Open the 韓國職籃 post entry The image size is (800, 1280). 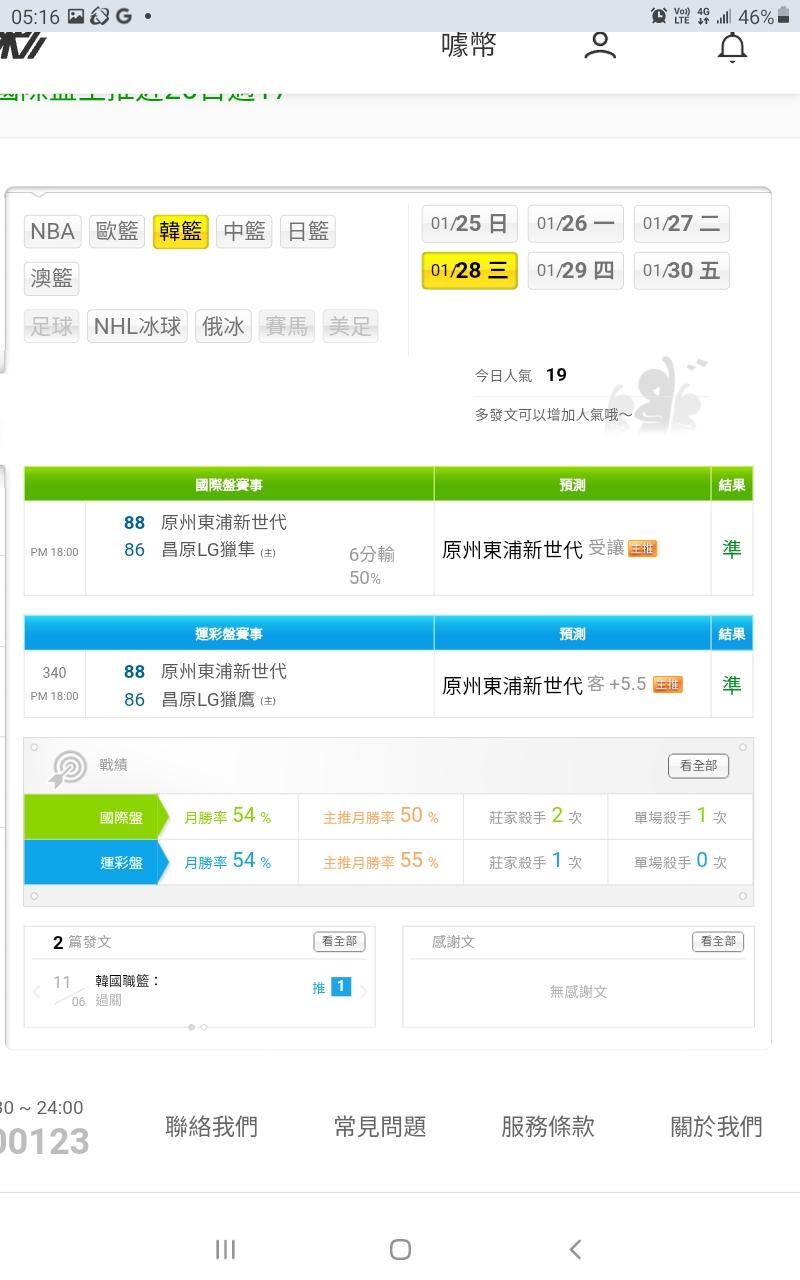[x=128, y=981]
